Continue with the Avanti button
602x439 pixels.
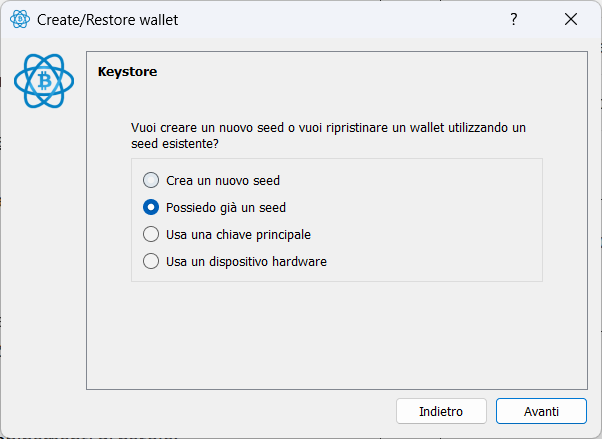coord(541,411)
